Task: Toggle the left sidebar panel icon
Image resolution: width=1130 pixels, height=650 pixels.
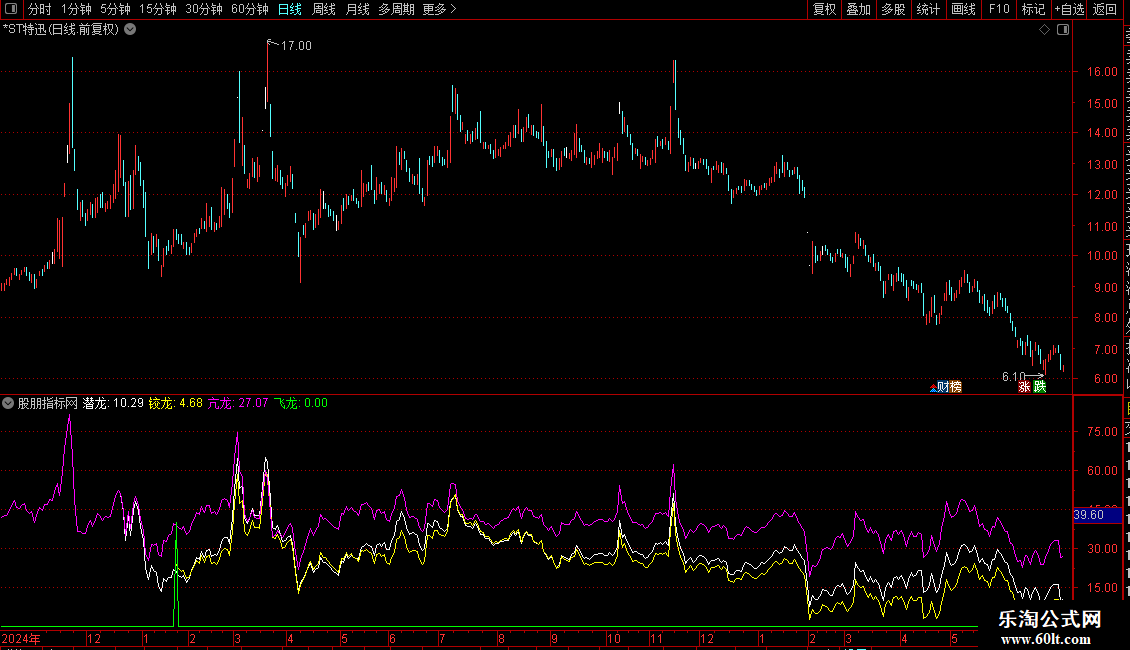Action: point(11,9)
